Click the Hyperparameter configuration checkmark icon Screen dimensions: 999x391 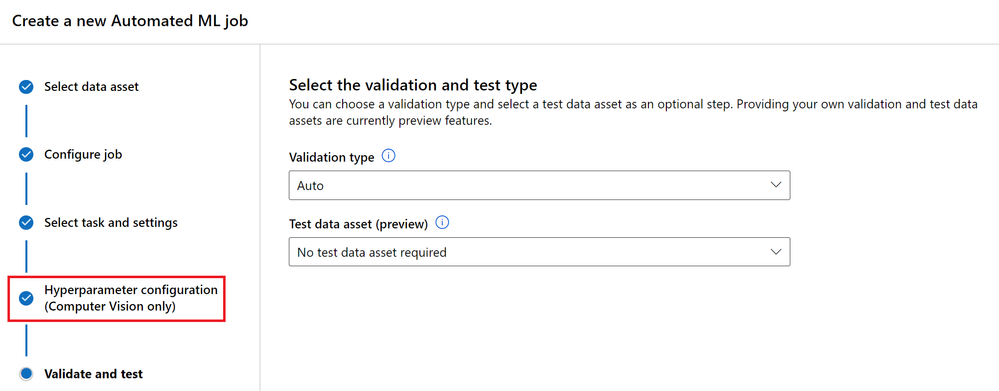click(x=26, y=298)
